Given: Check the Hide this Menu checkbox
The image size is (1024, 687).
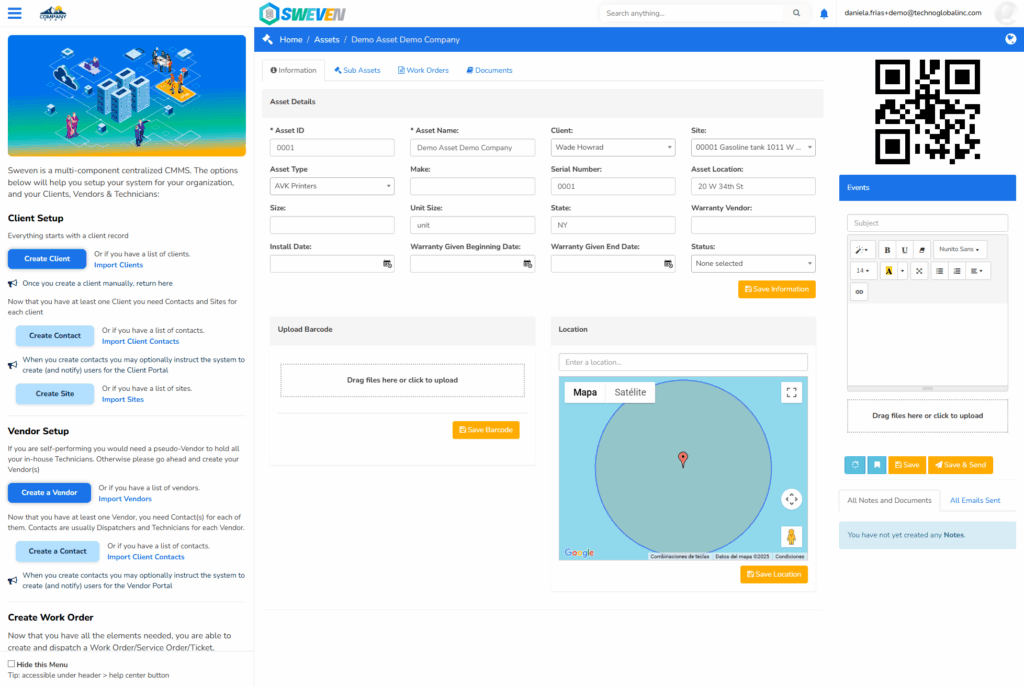Looking at the screenshot, I should tap(11, 664).
